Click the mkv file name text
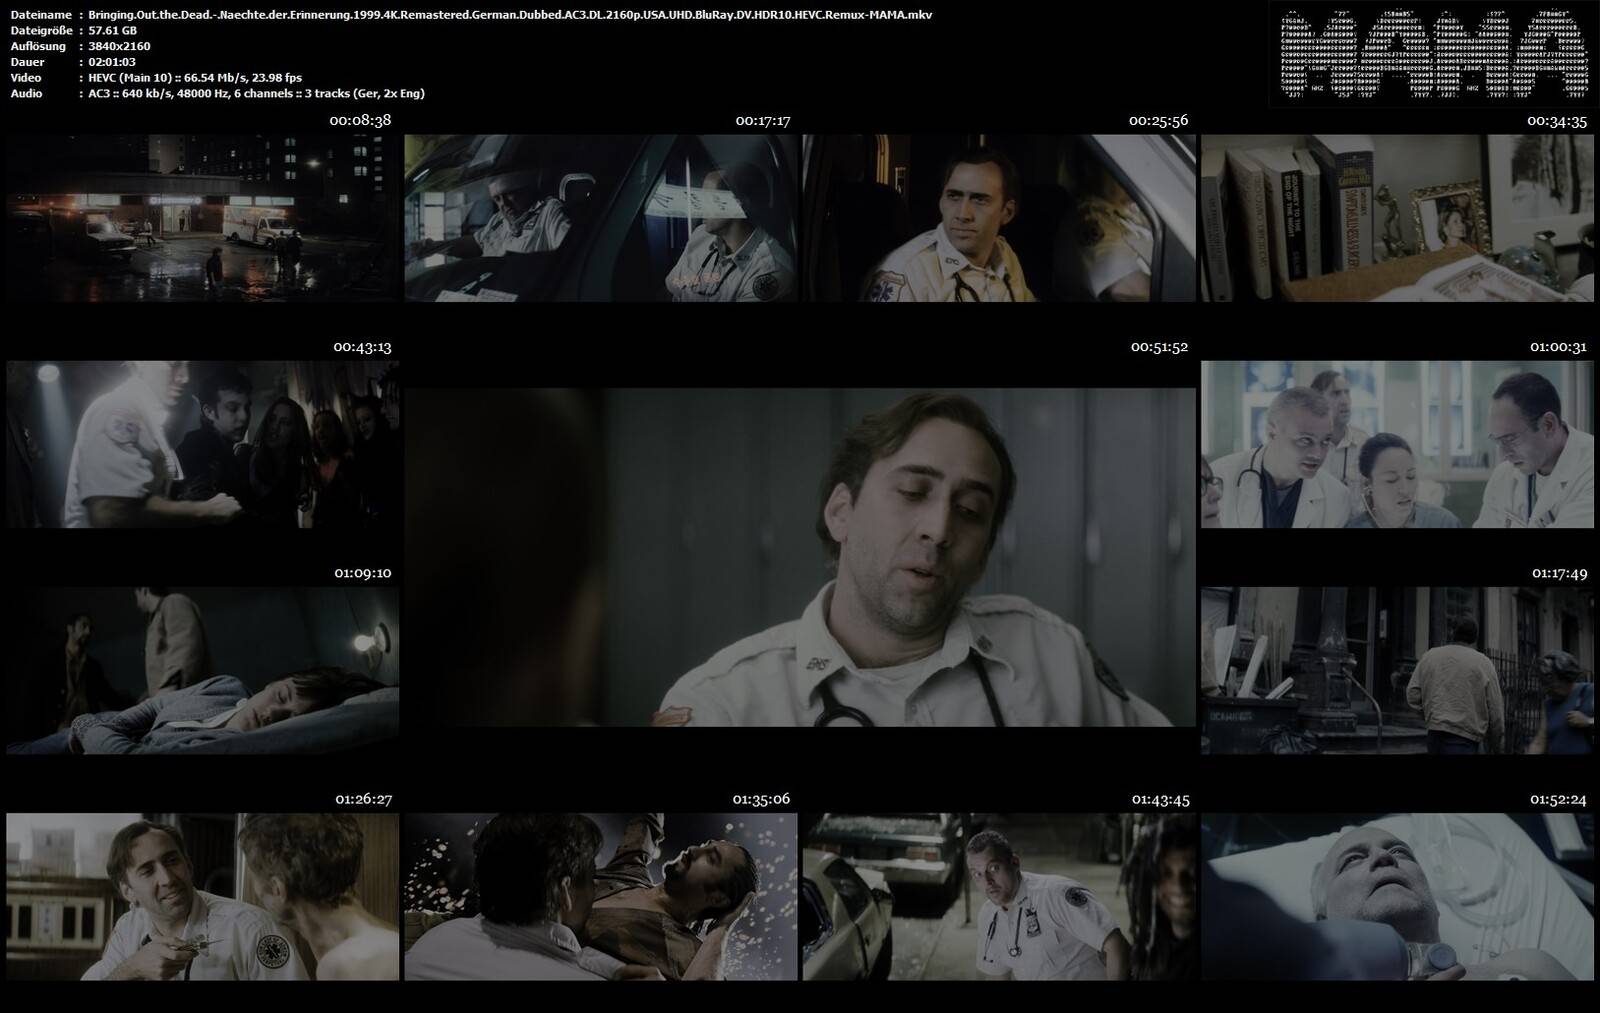 pyautogui.click(x=510, y=15)
